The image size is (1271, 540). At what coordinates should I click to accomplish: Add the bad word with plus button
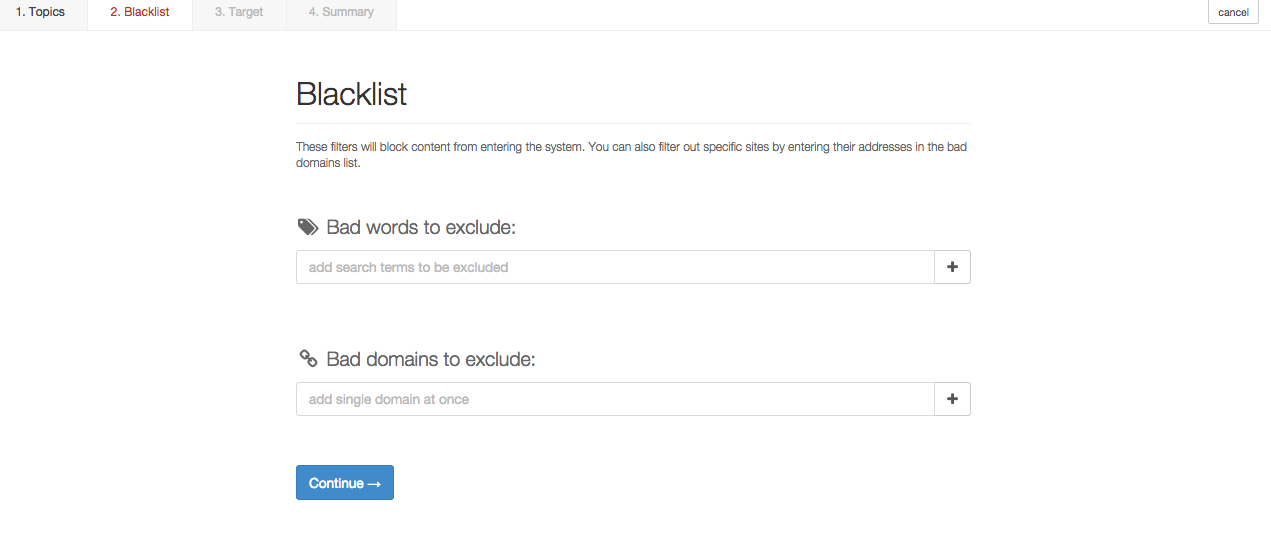[952, 267]
